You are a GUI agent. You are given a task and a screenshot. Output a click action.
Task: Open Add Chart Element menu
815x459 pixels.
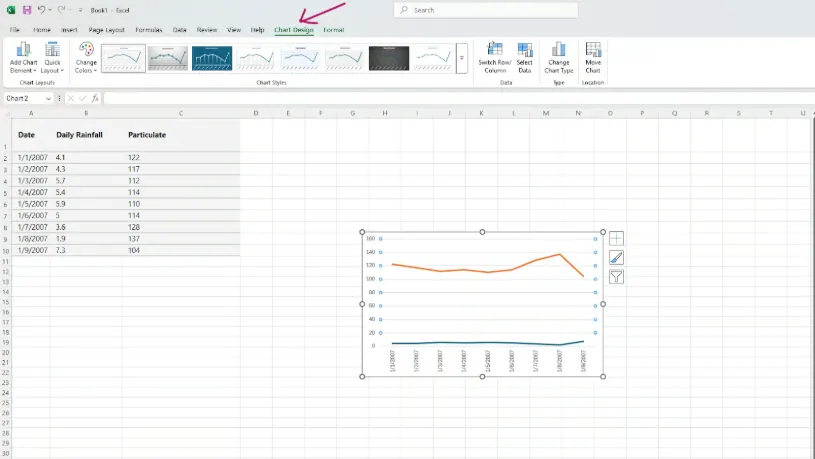click(23, 58)
